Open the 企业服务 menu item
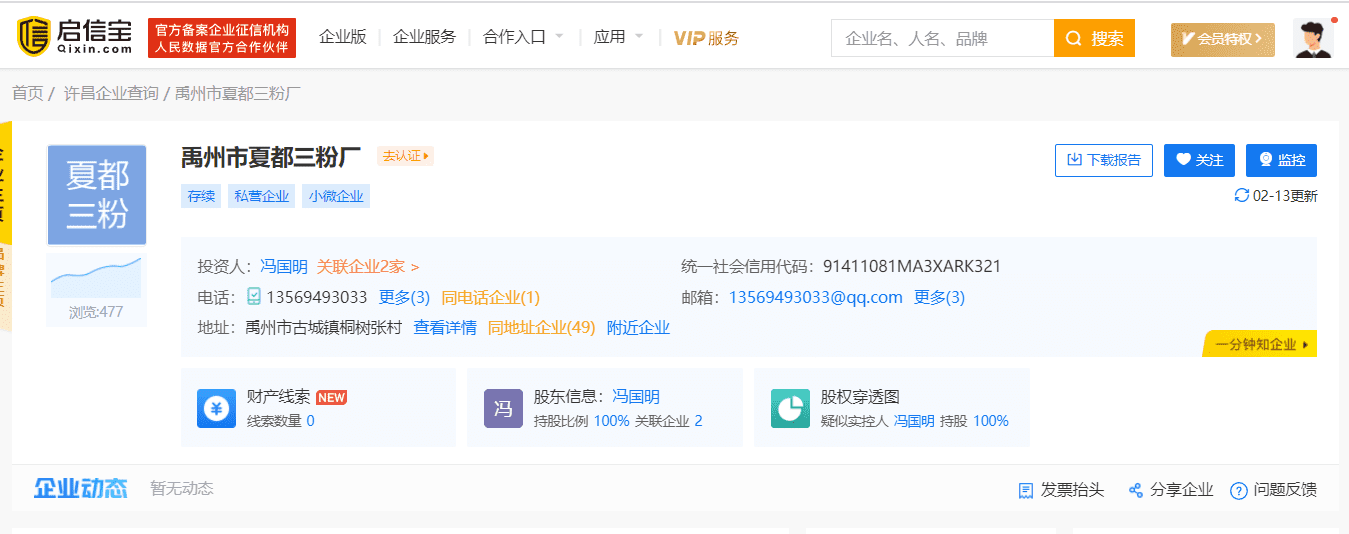The height and width of the screenshot is (534, 1349). coord(424,37)
